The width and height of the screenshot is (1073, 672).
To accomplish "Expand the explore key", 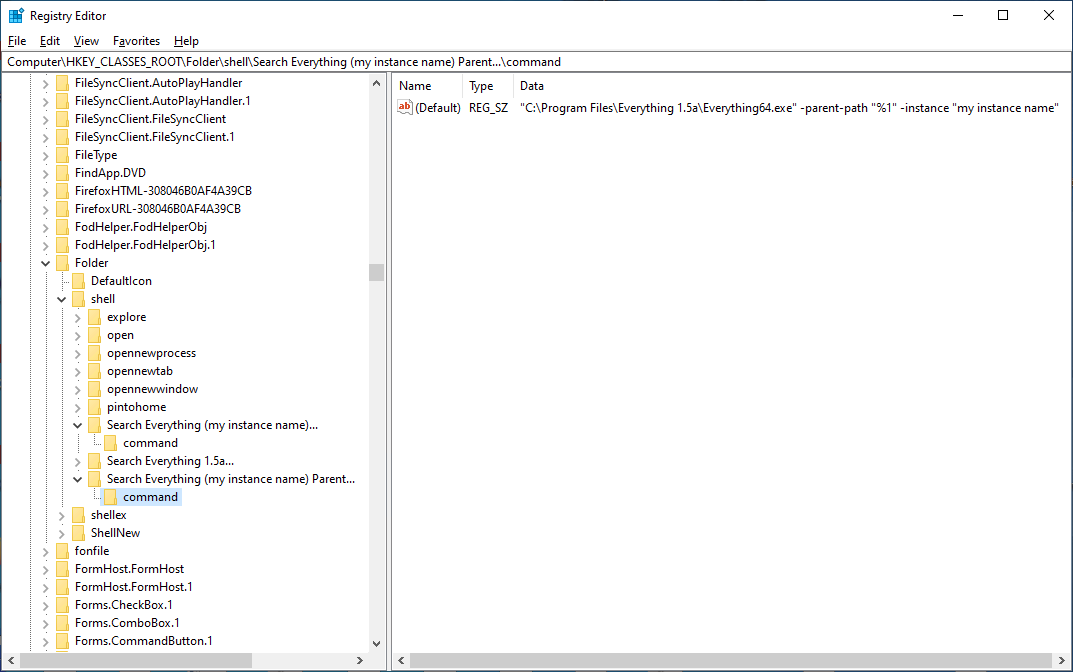I will [x=77, y=318].
